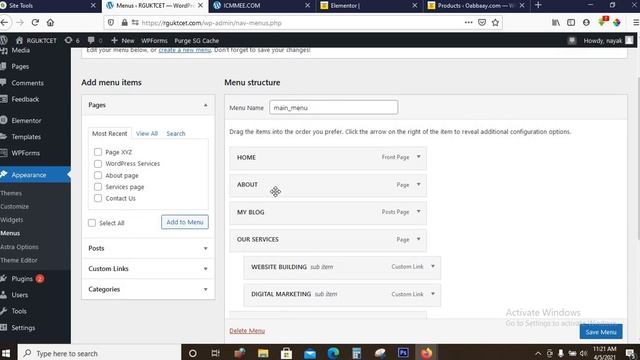Viewport: 640px width, 360px height.
Task: Expand the ABOUT menu item arrow
Action: click(418, 184)
